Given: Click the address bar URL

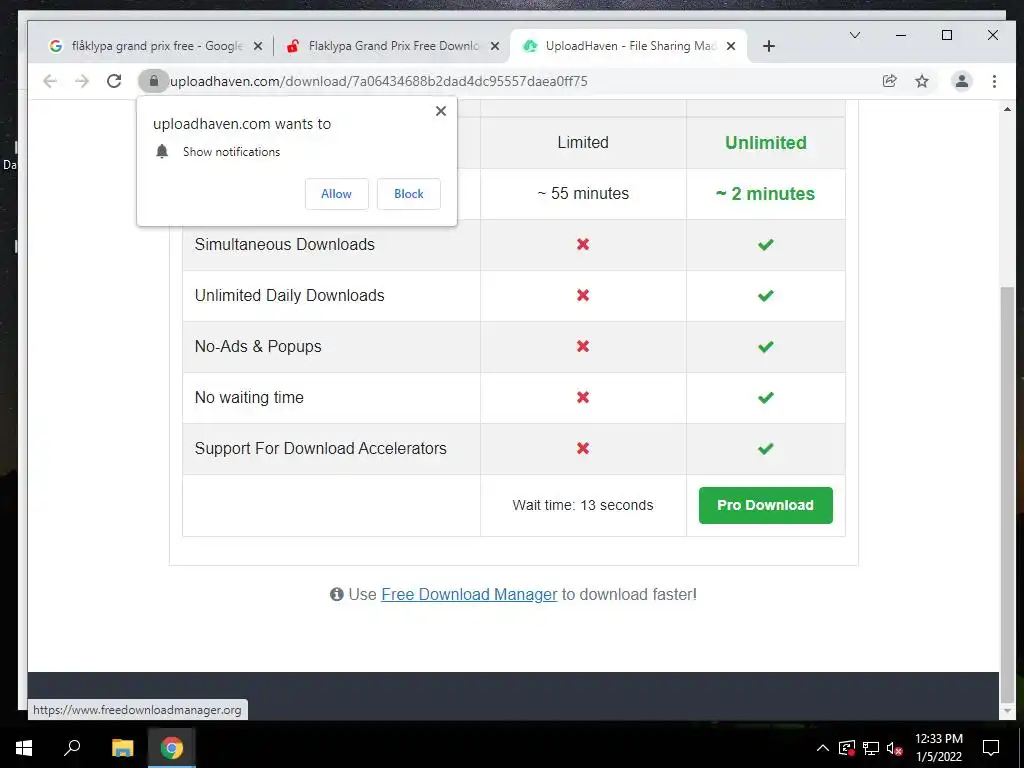Looking at the screenshot, I should (x=379, y=81).
